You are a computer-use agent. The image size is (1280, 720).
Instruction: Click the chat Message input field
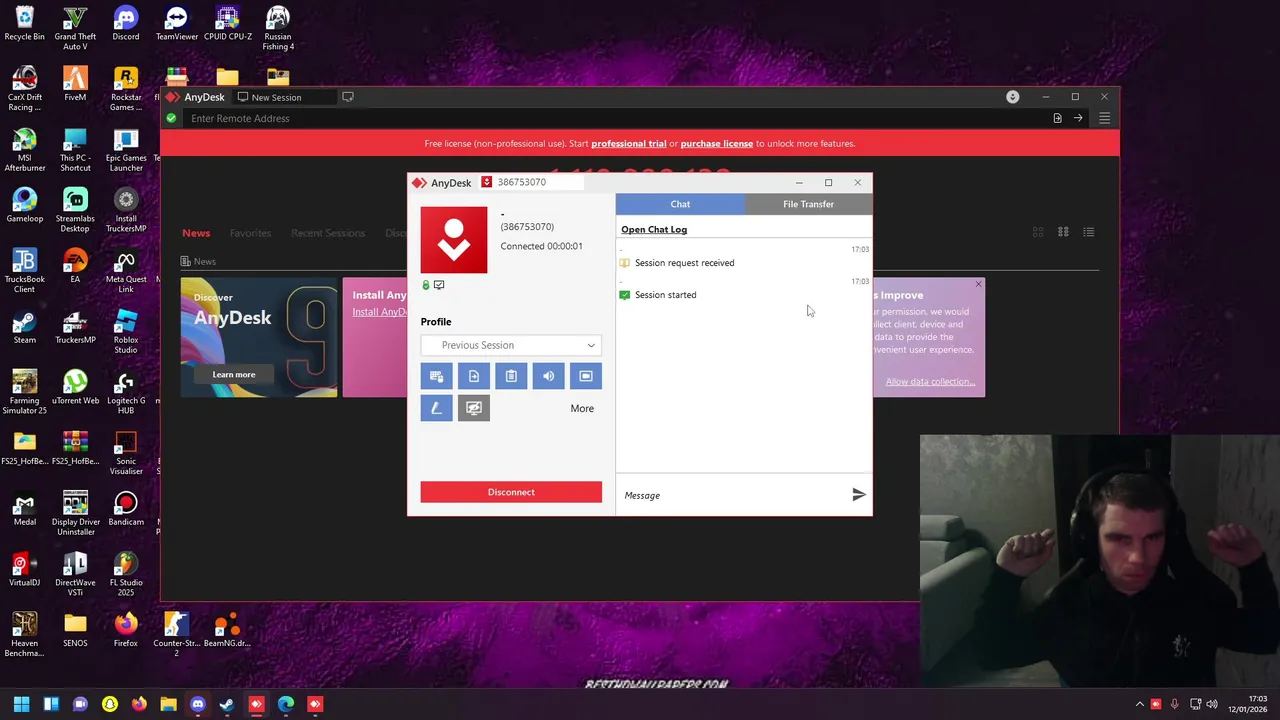(x=734, y=495)
